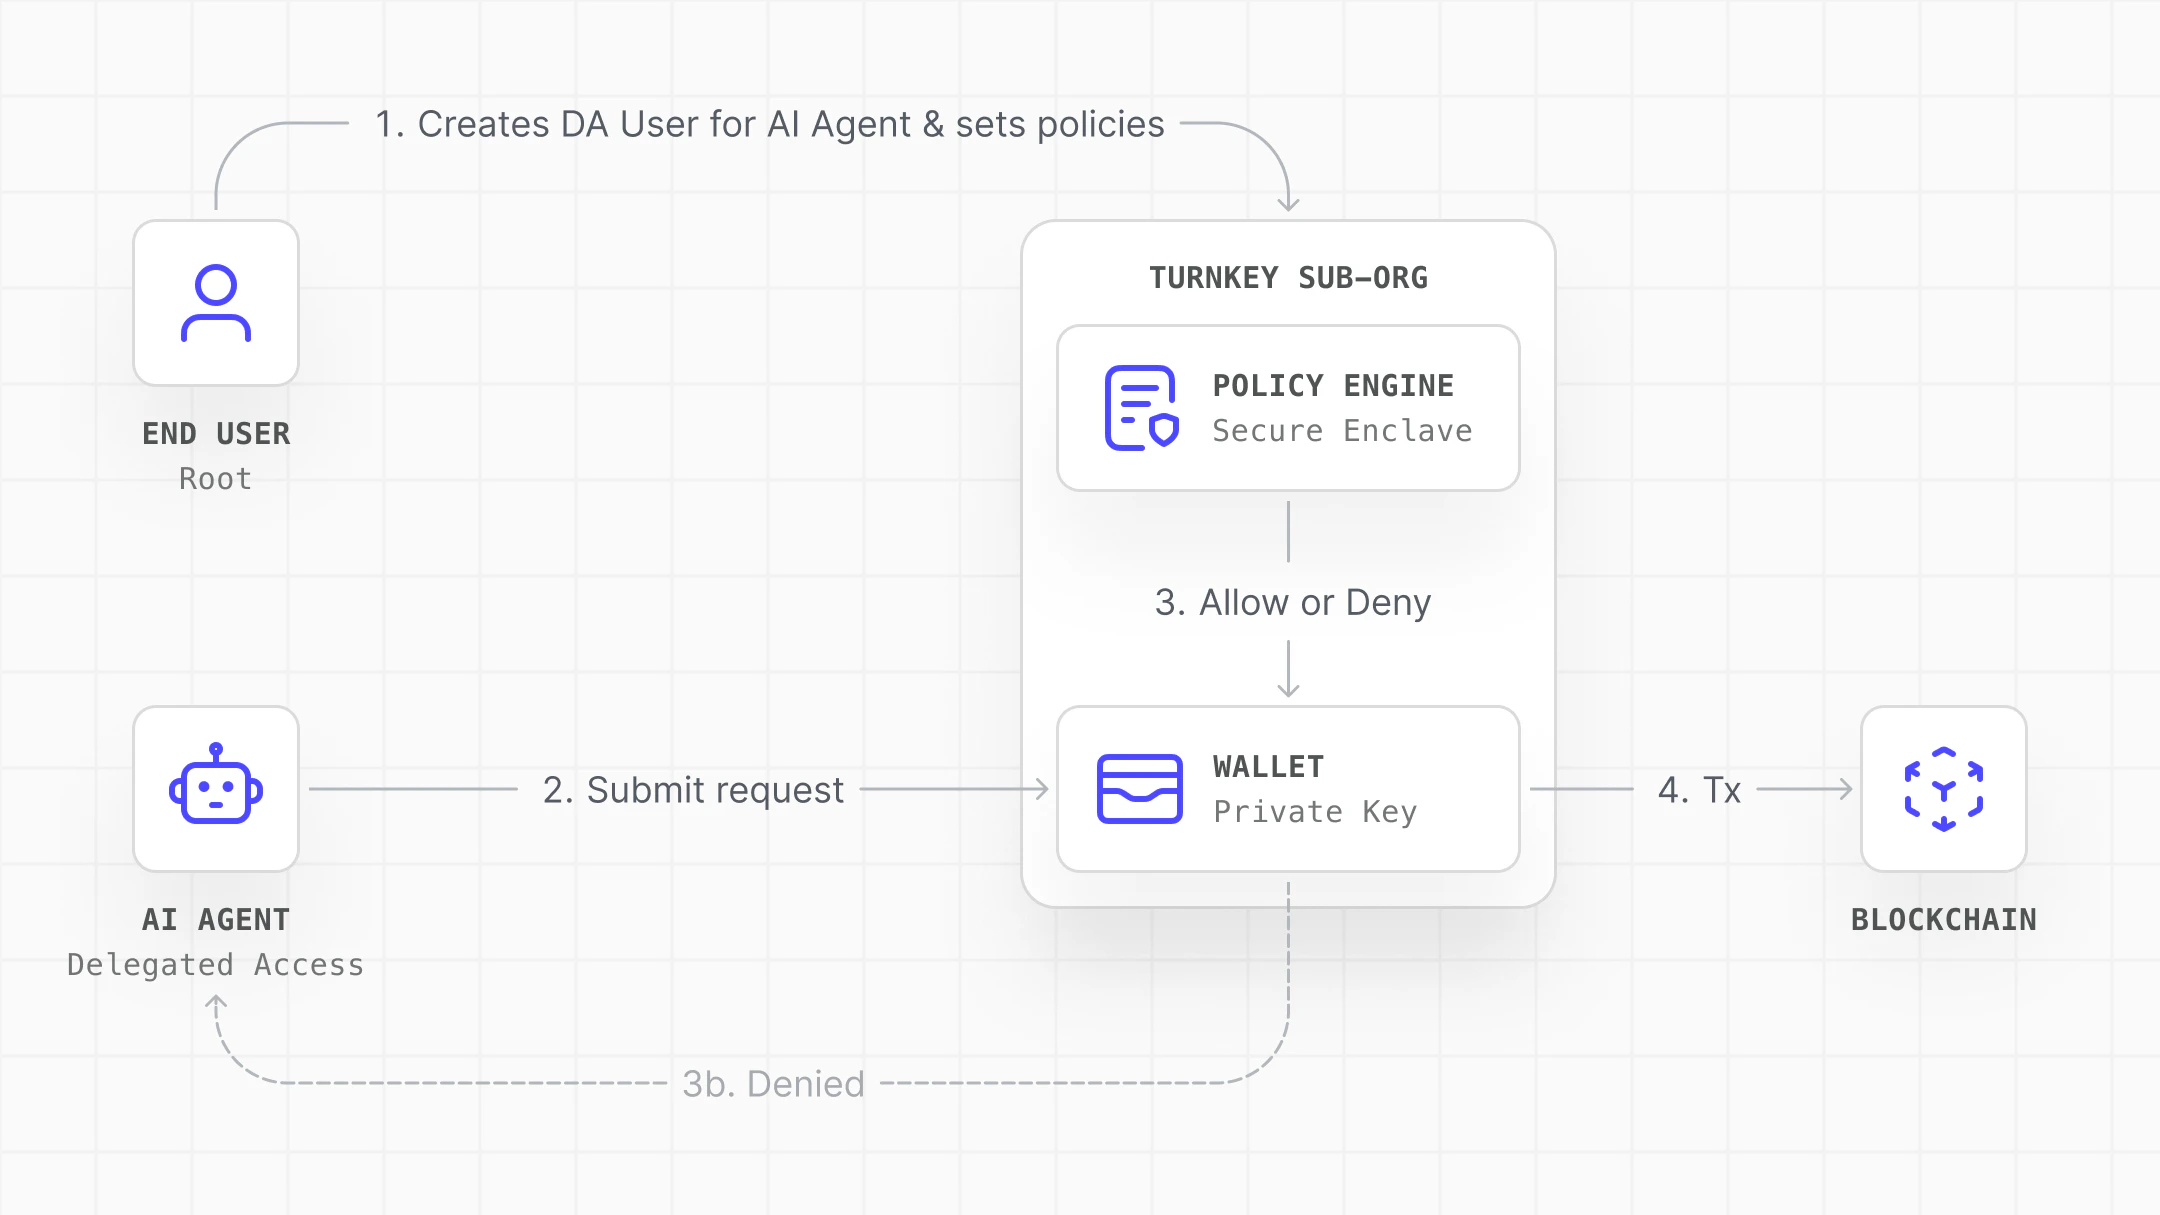Viewport: 2160px width, 1215px height.
Task: Click the 'Private Key' subtitle text
Action: [x=1315, y=812]
